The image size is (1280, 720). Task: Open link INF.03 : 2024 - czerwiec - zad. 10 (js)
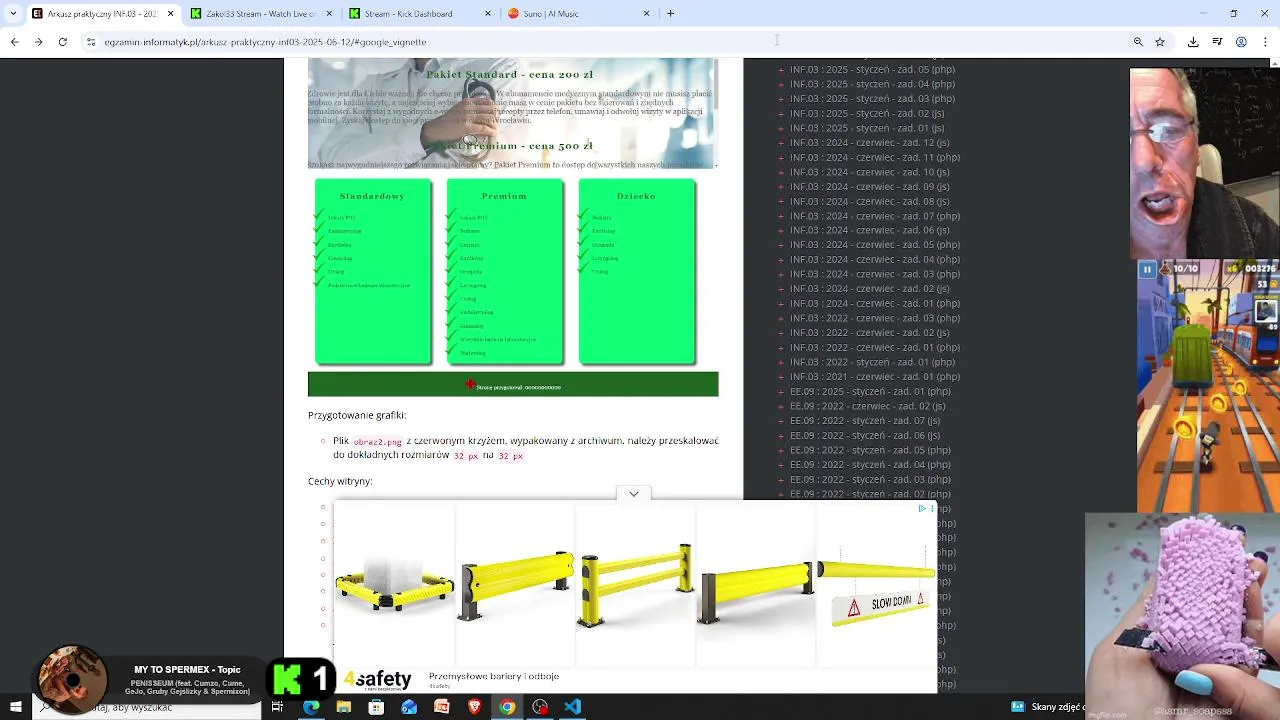870,172
